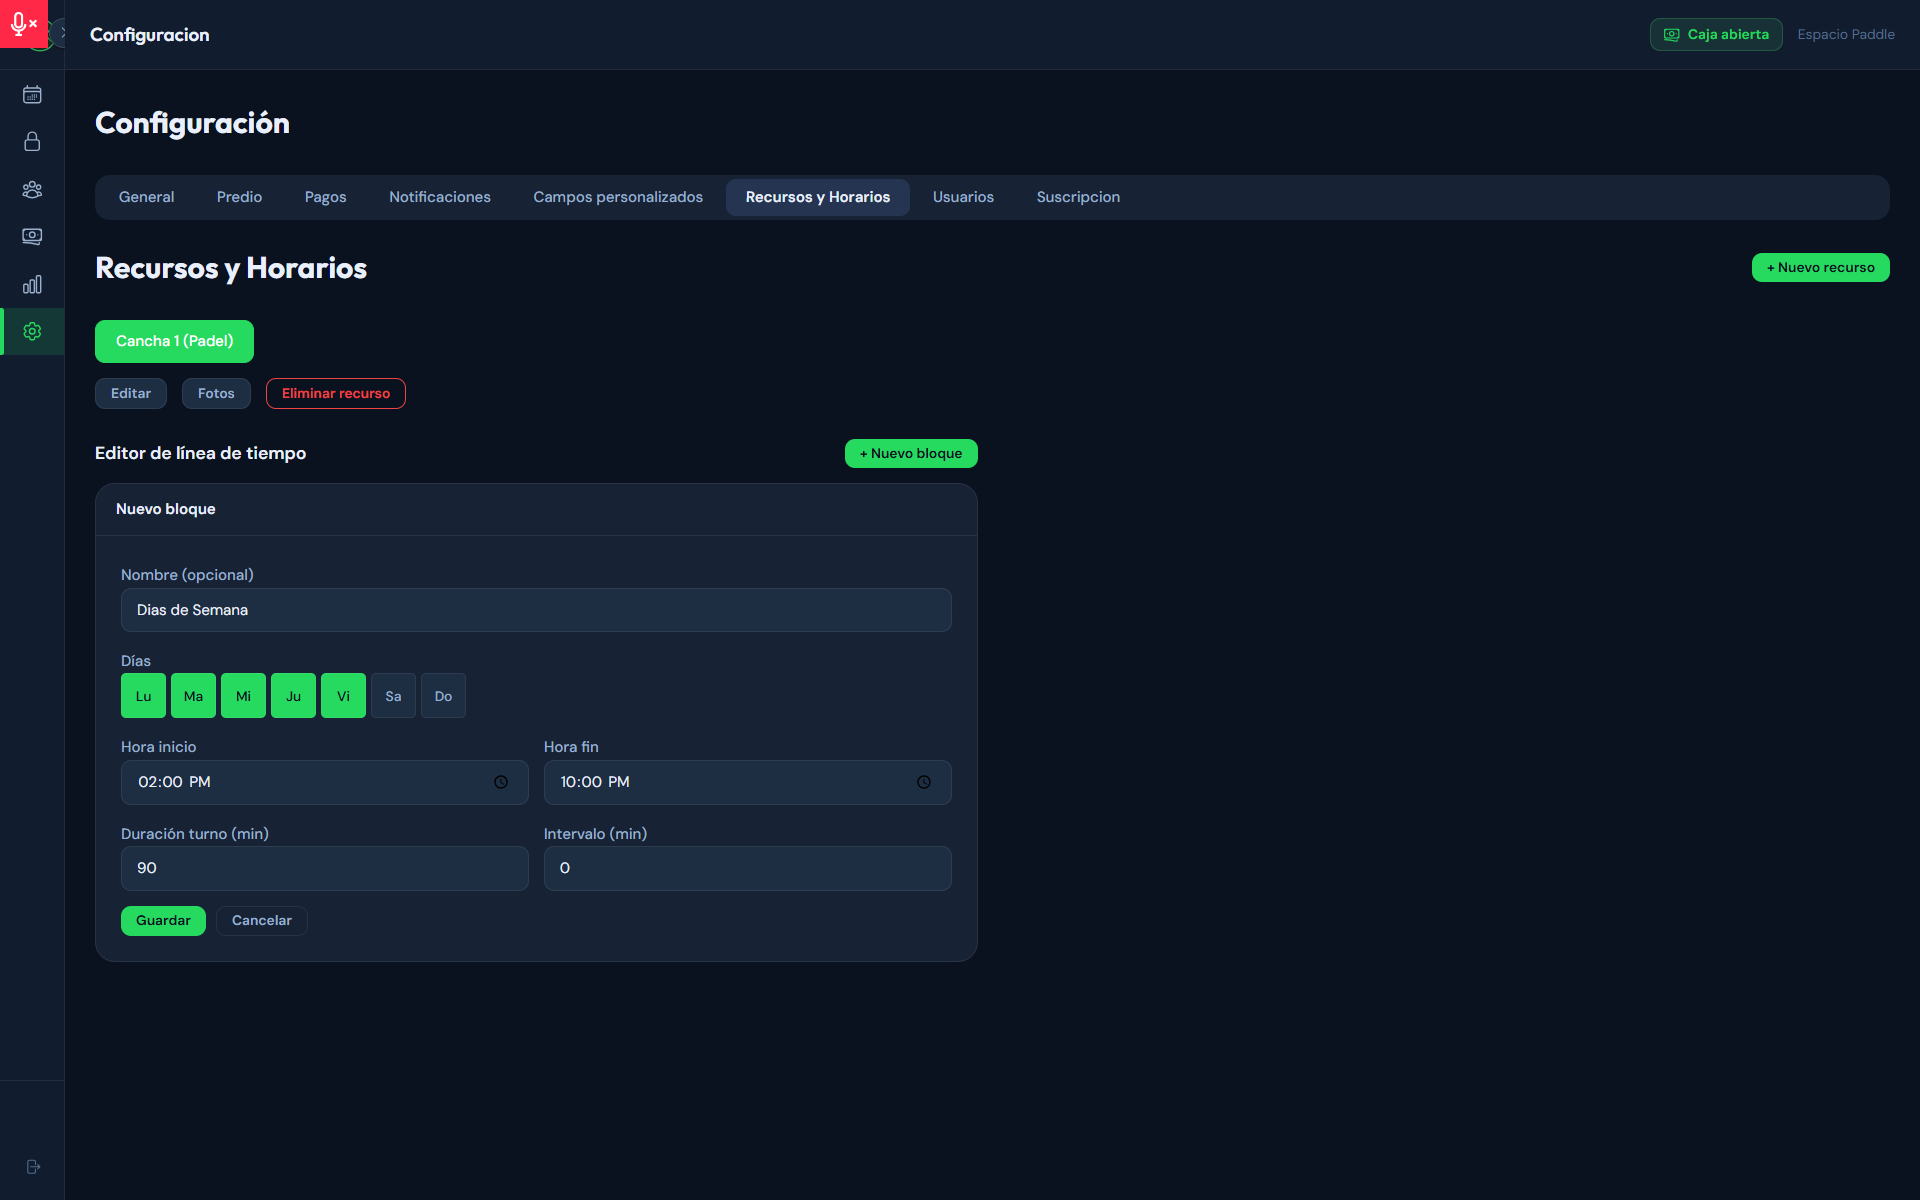Image resolution: width=1920 pixels, height=1200 pixels.
Task: Open the cash register icon in sidebar
Action: pos(32,237)
